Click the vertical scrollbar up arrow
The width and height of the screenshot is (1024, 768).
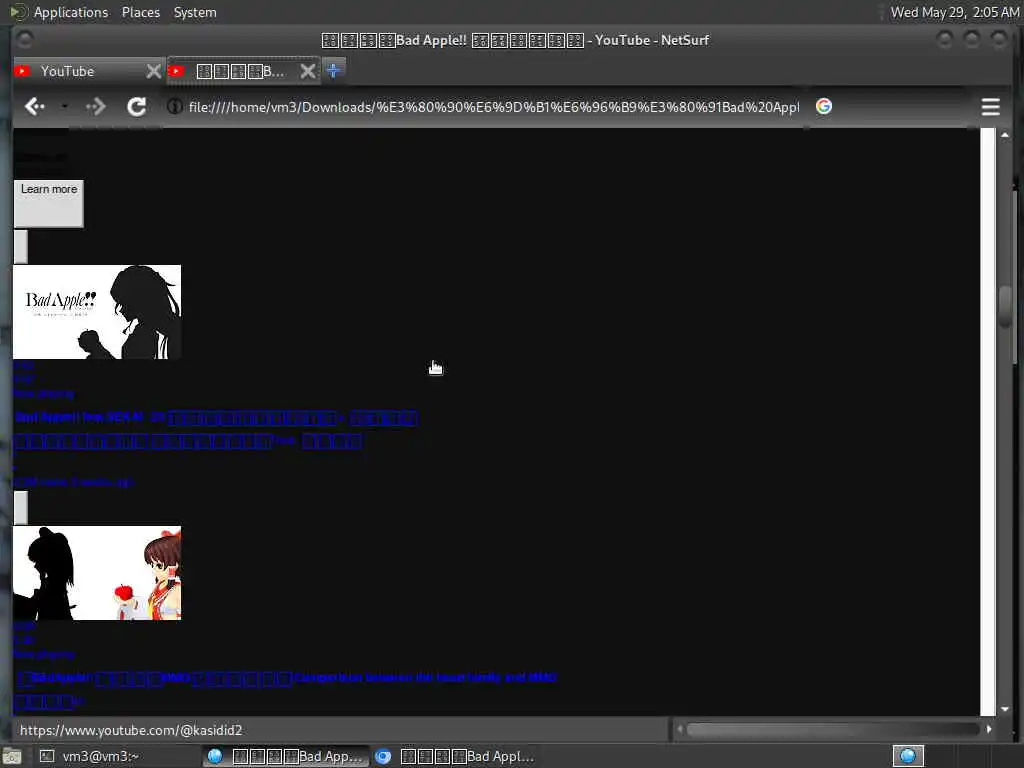[x=1004, y=135]
